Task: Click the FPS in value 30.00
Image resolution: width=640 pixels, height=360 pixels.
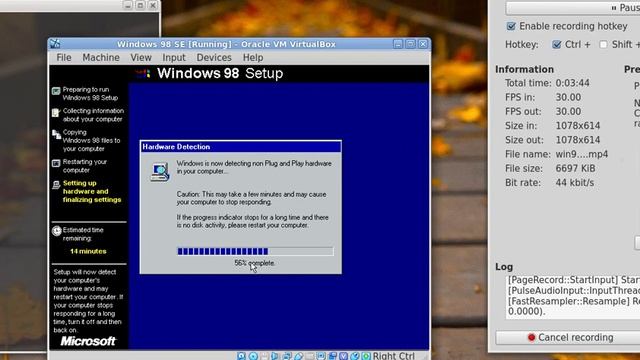Action: tap(568, 98)
